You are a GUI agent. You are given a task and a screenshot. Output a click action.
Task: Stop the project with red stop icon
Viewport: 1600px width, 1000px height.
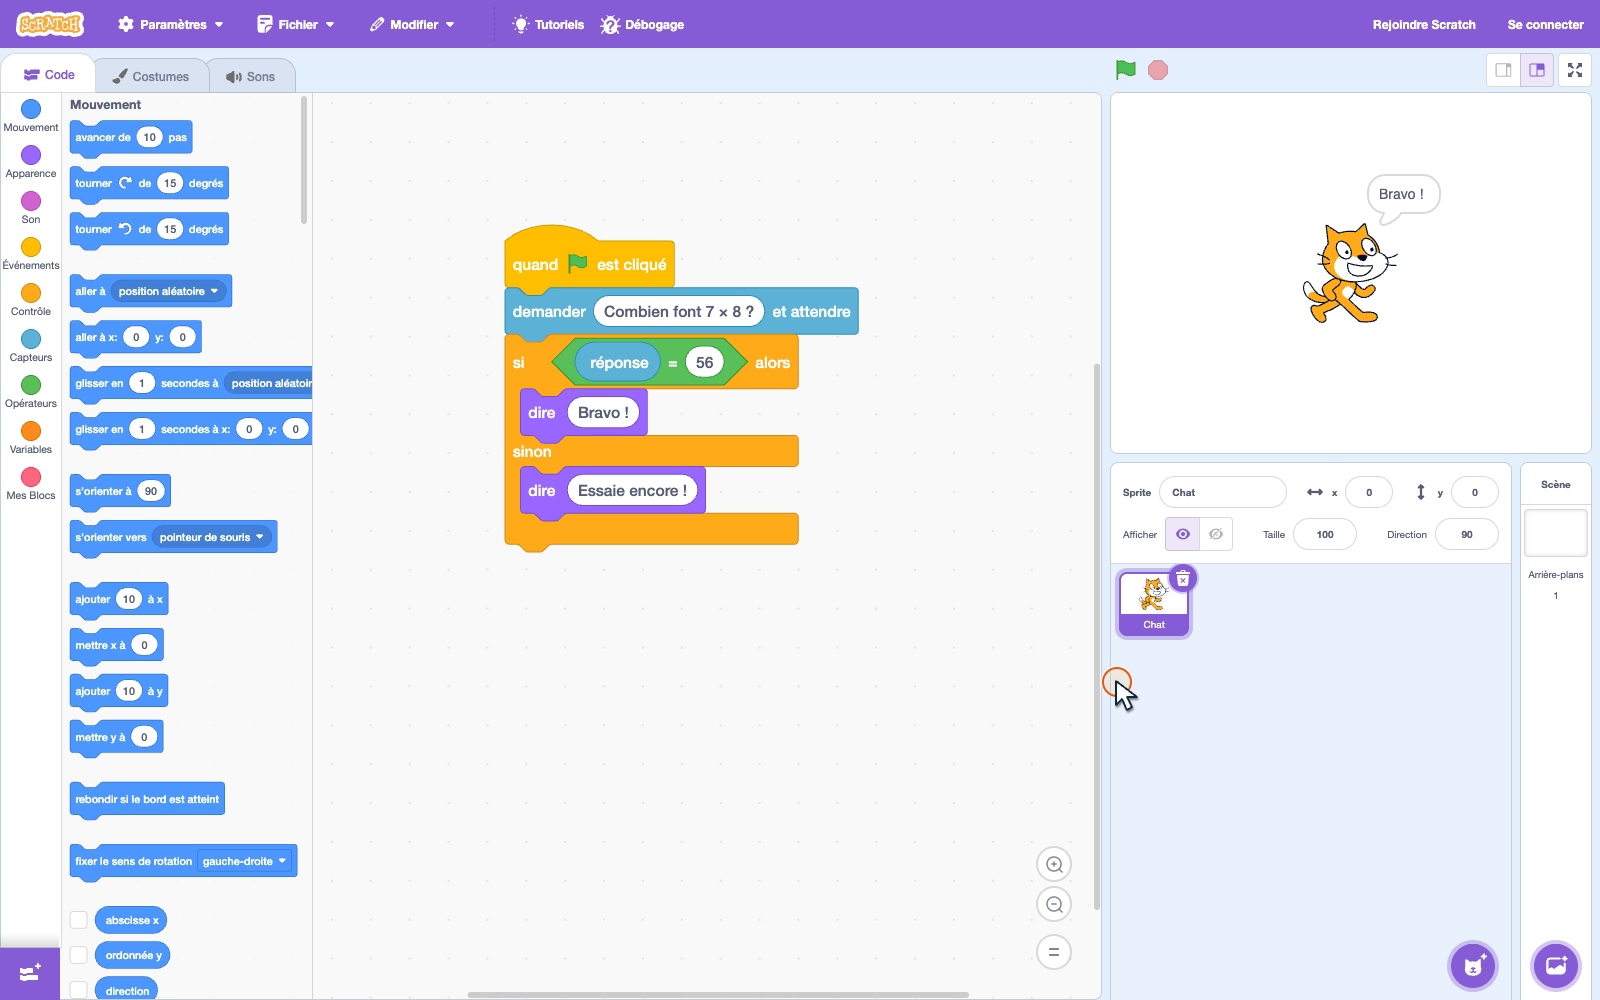click(1158, 70)
